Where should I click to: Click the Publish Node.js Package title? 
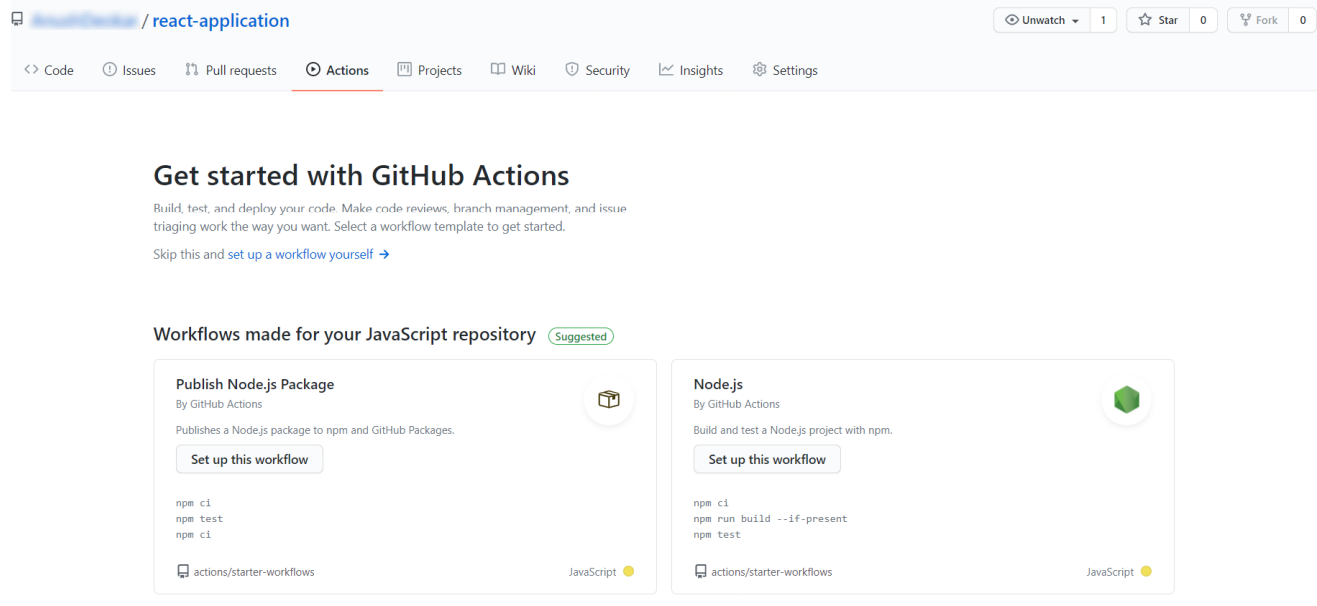255,384
